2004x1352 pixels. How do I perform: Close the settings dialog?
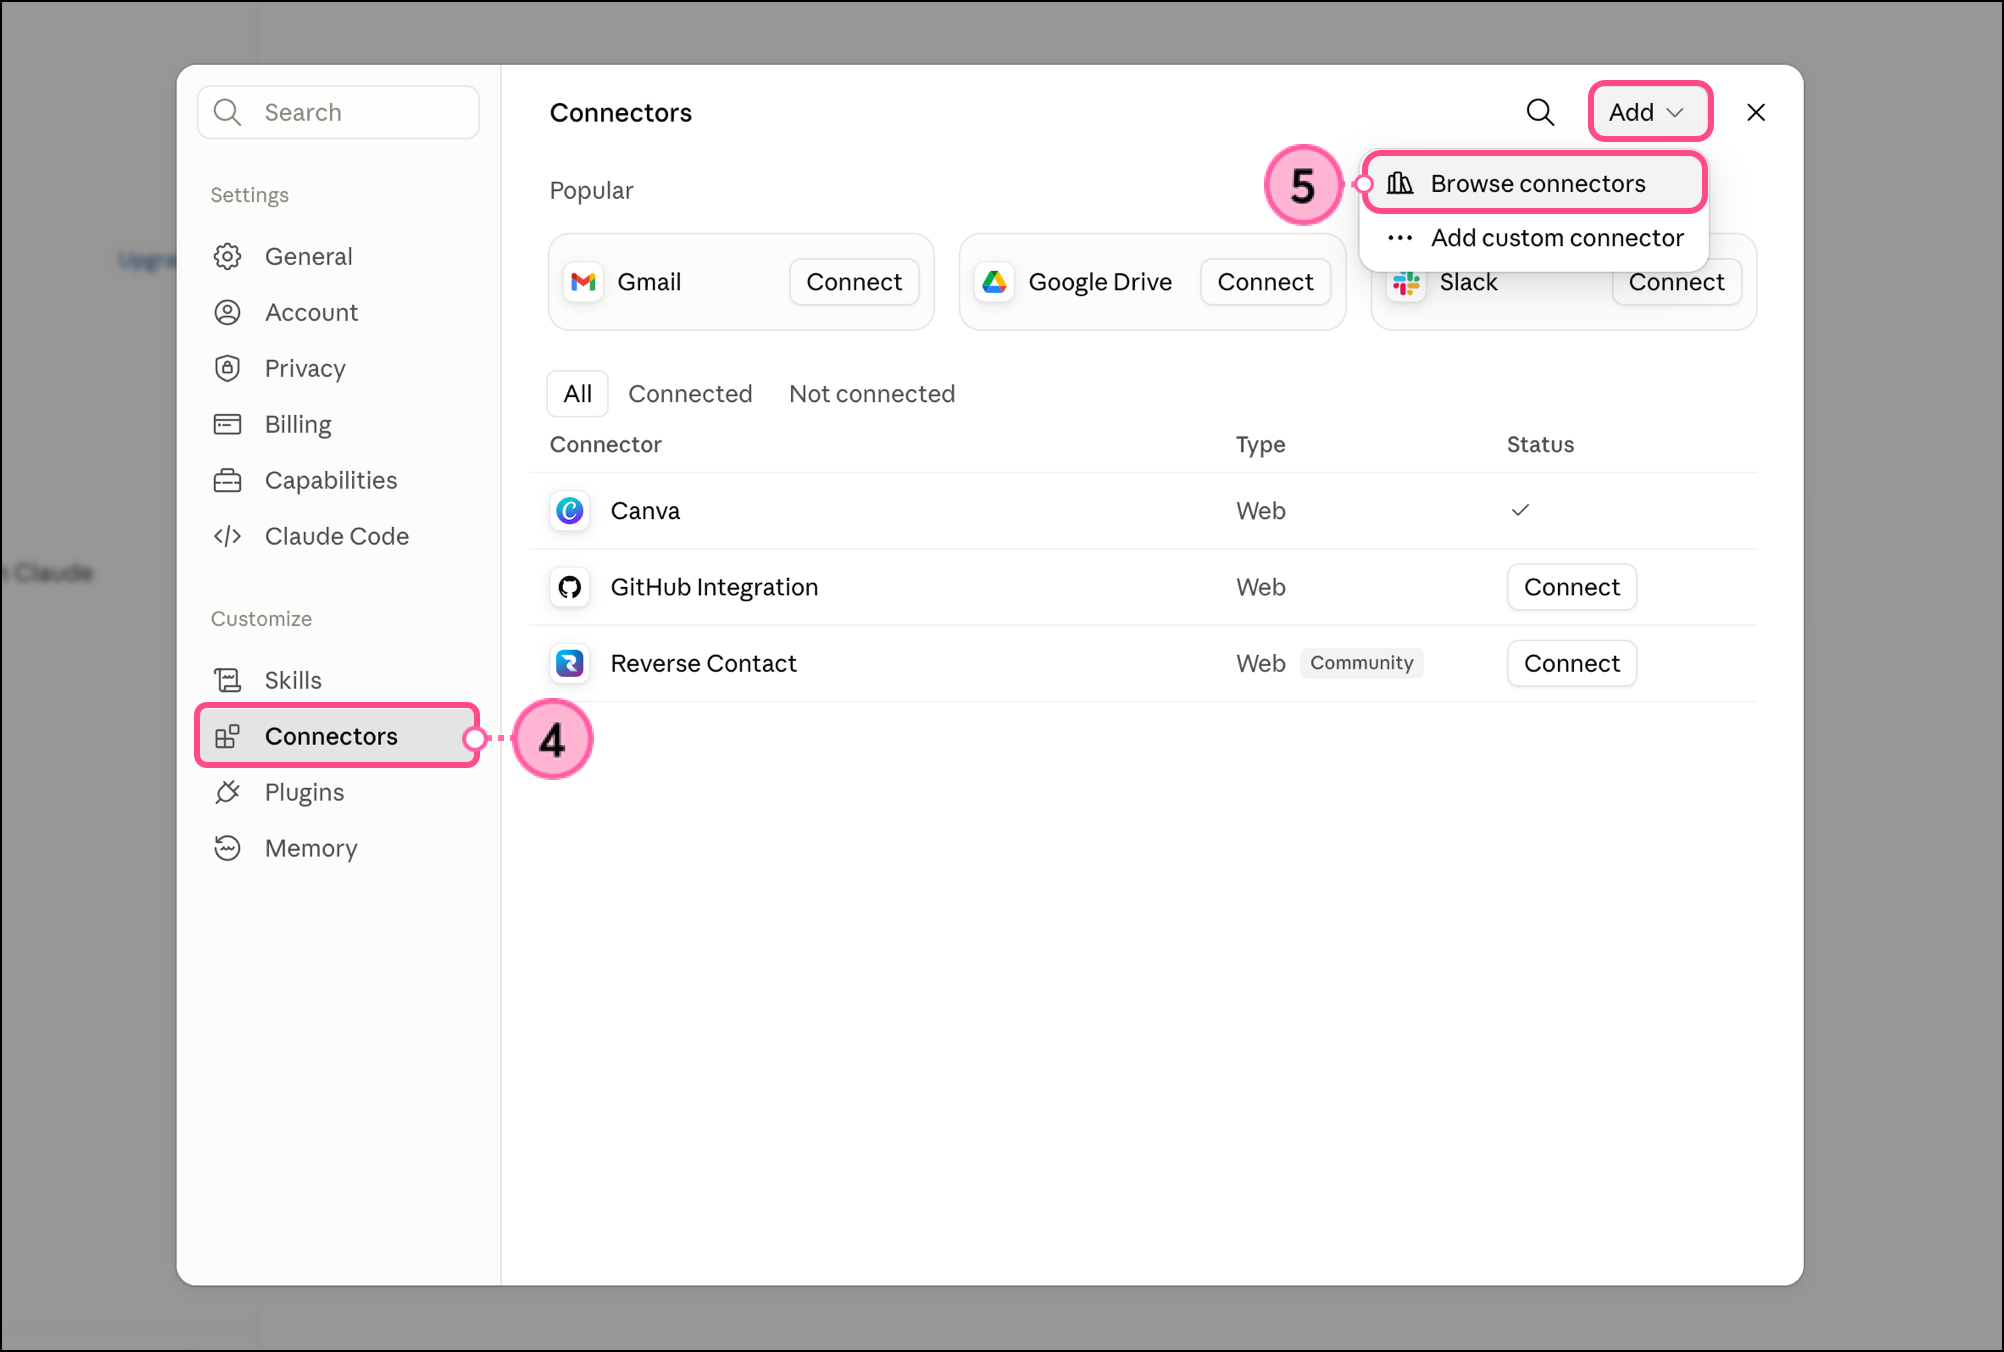[x=1756, y=112]
